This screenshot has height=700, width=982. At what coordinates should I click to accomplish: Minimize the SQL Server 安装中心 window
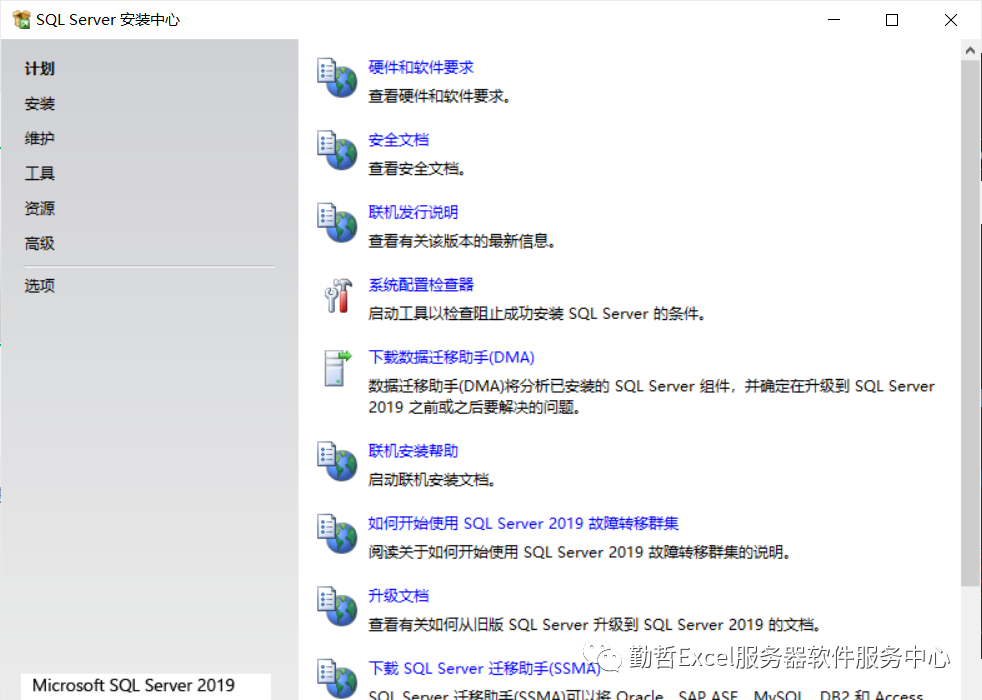click(834, 19)
